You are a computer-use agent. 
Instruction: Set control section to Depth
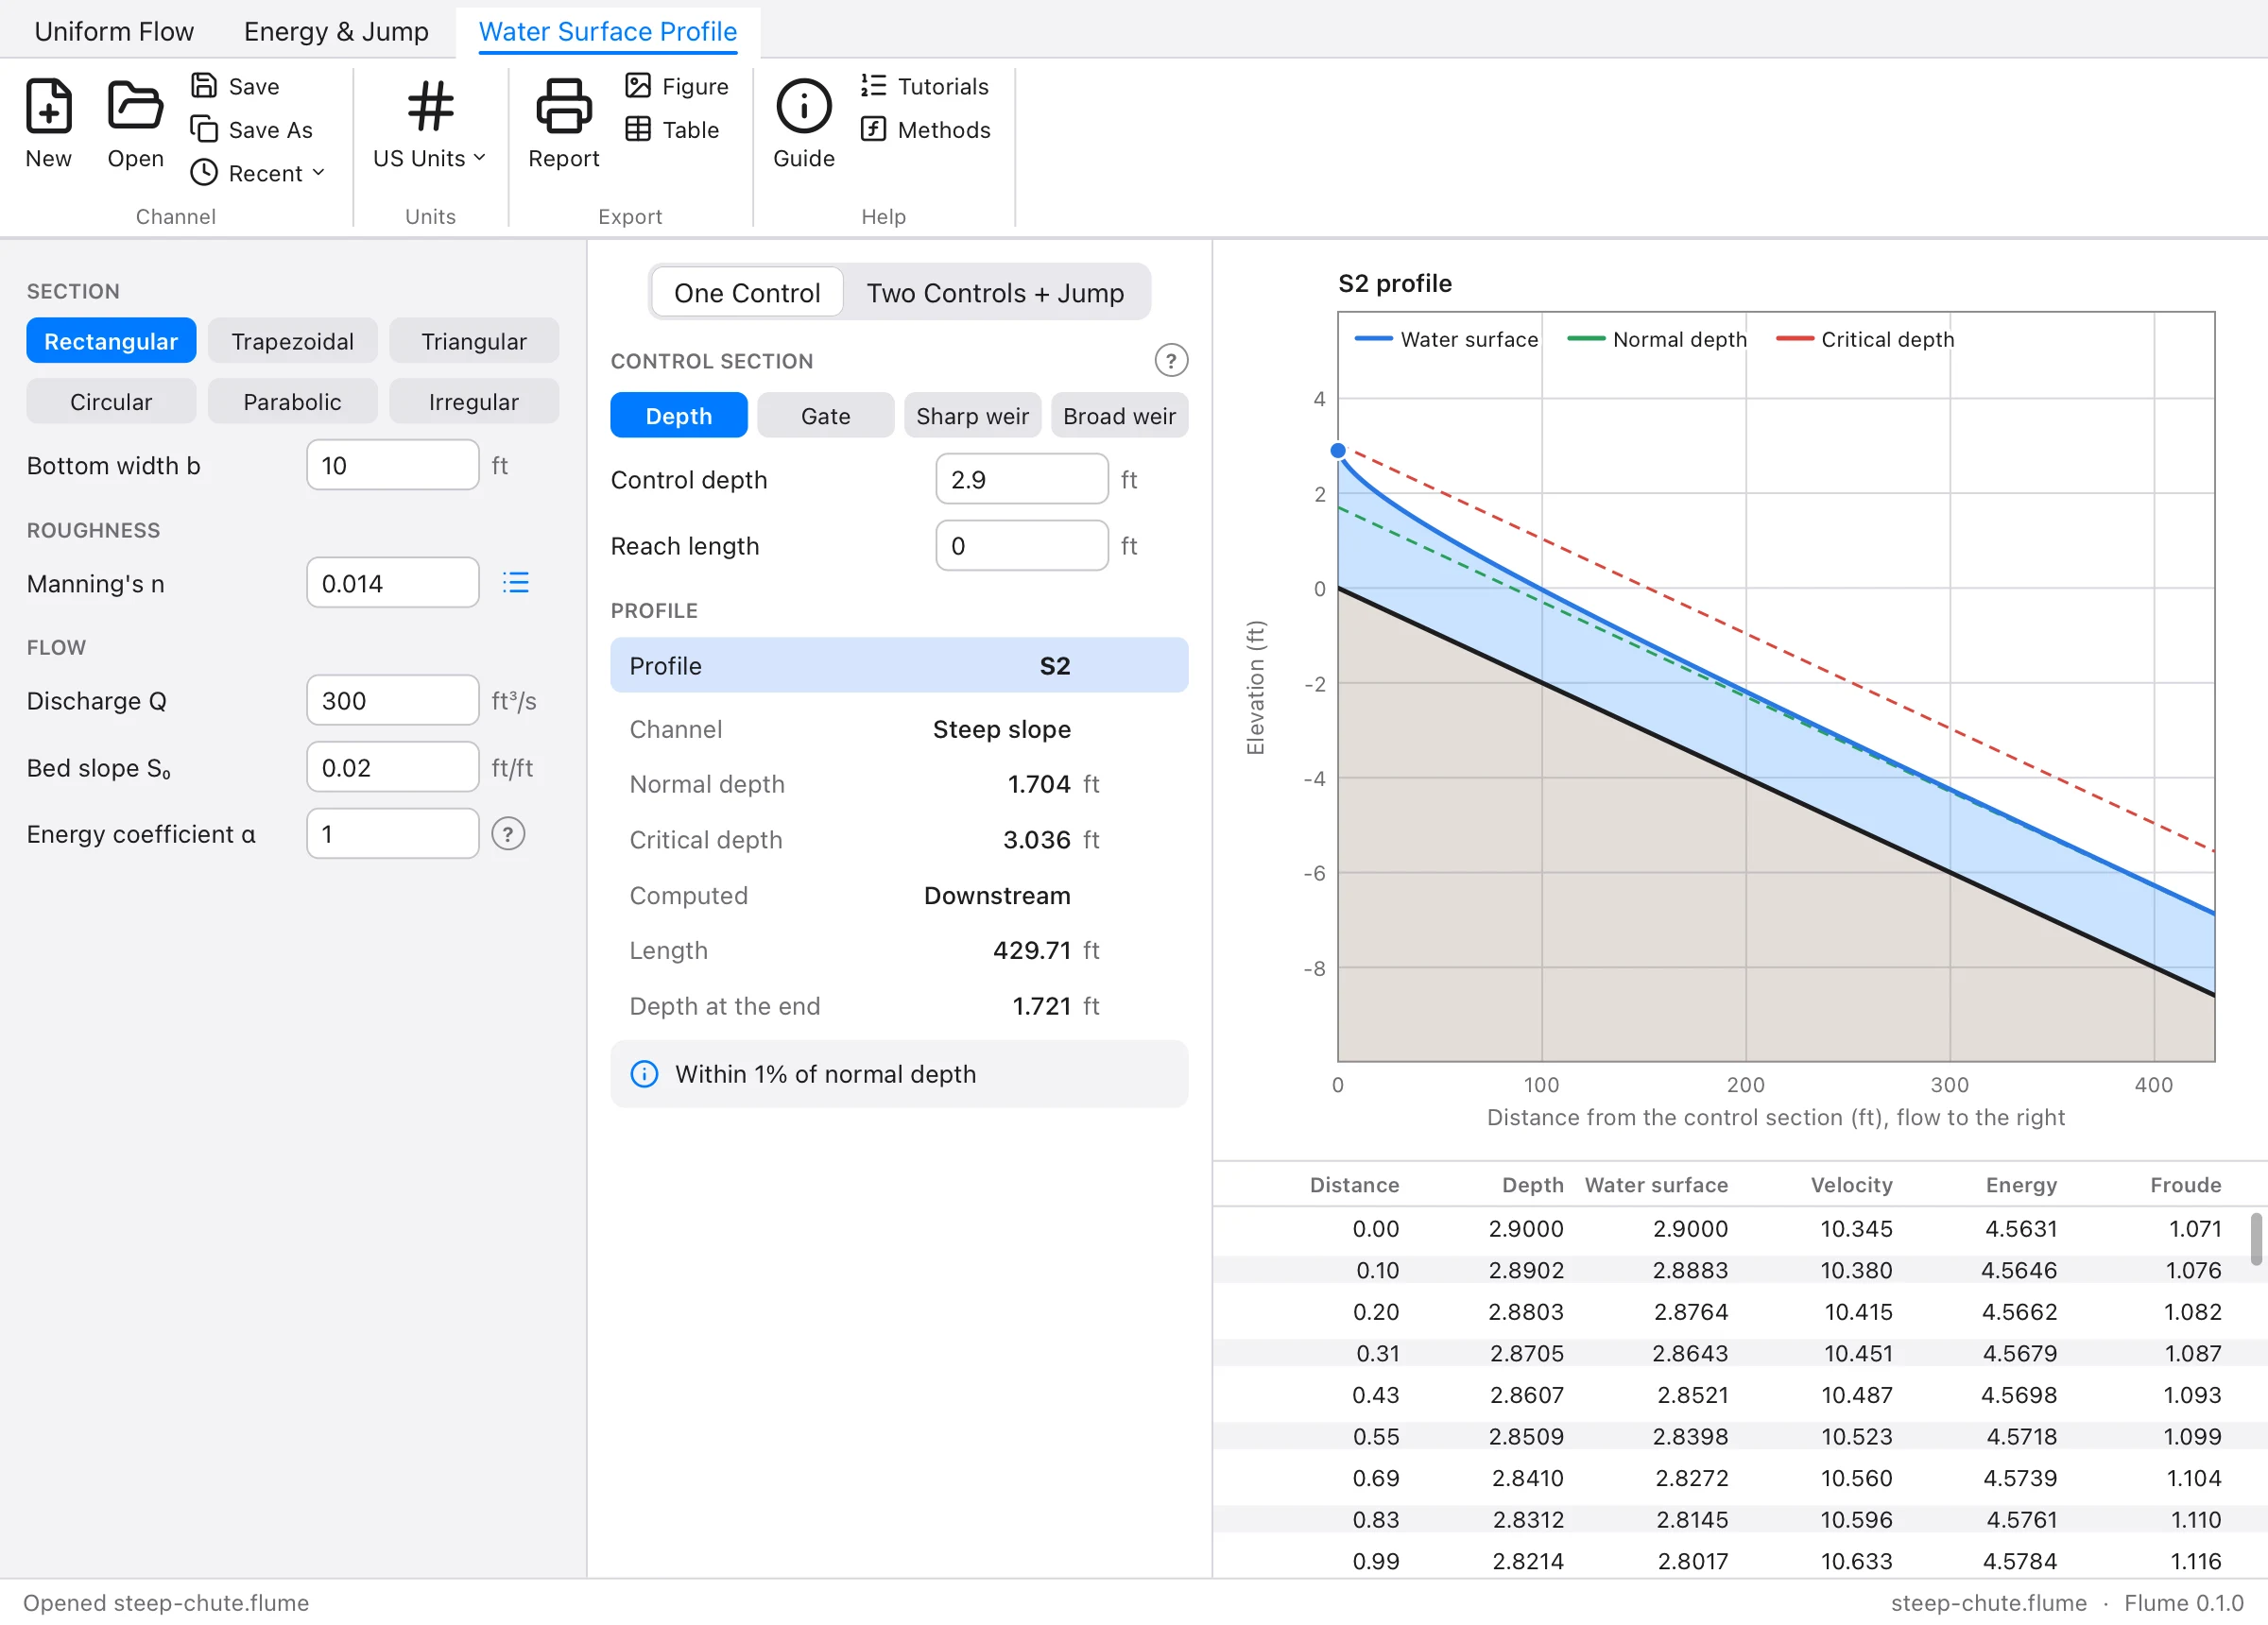pos(679,415)
